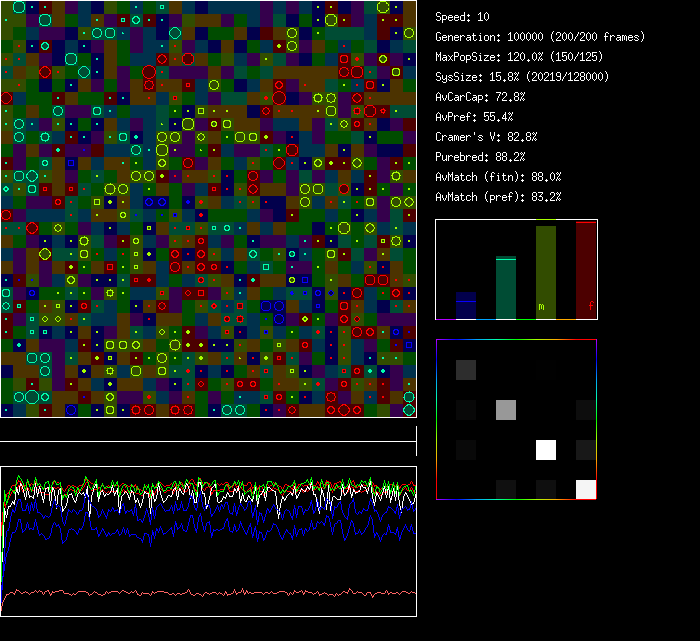Click the bottom-right white cell of the matrix
The image size is (700, 641).
pyautogui.click(x=586, y=489)
